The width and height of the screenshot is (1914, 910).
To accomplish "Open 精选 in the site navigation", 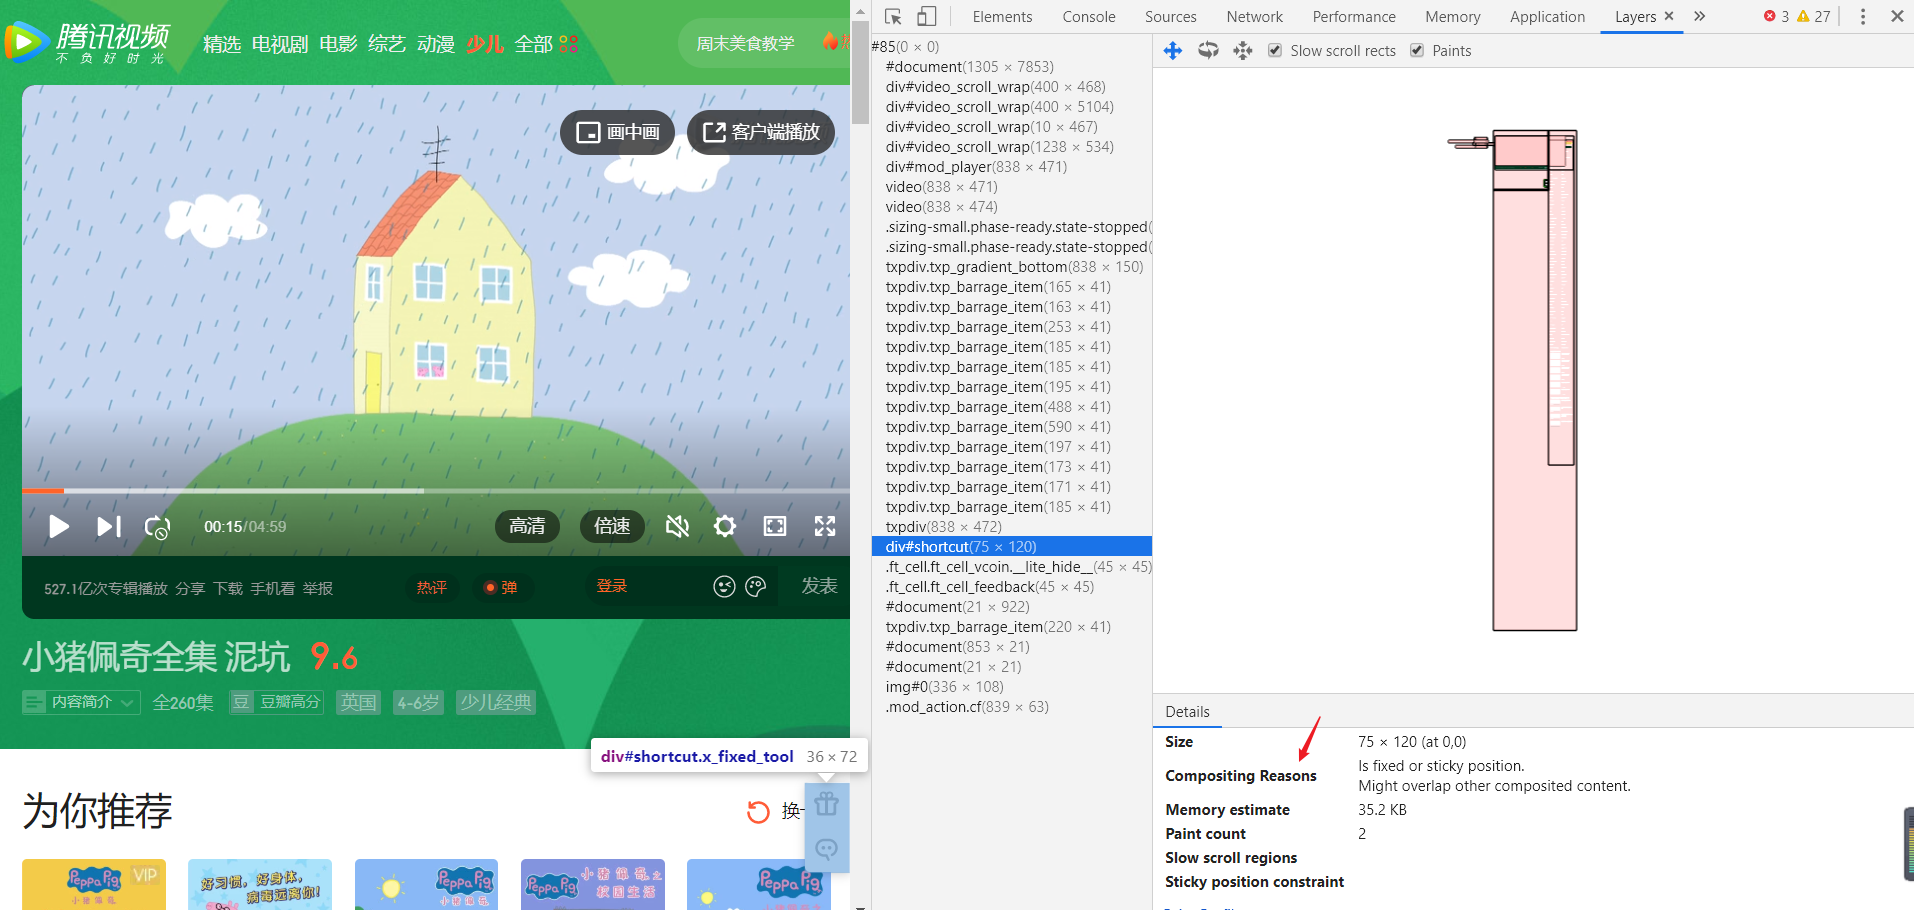I will 222,44.
